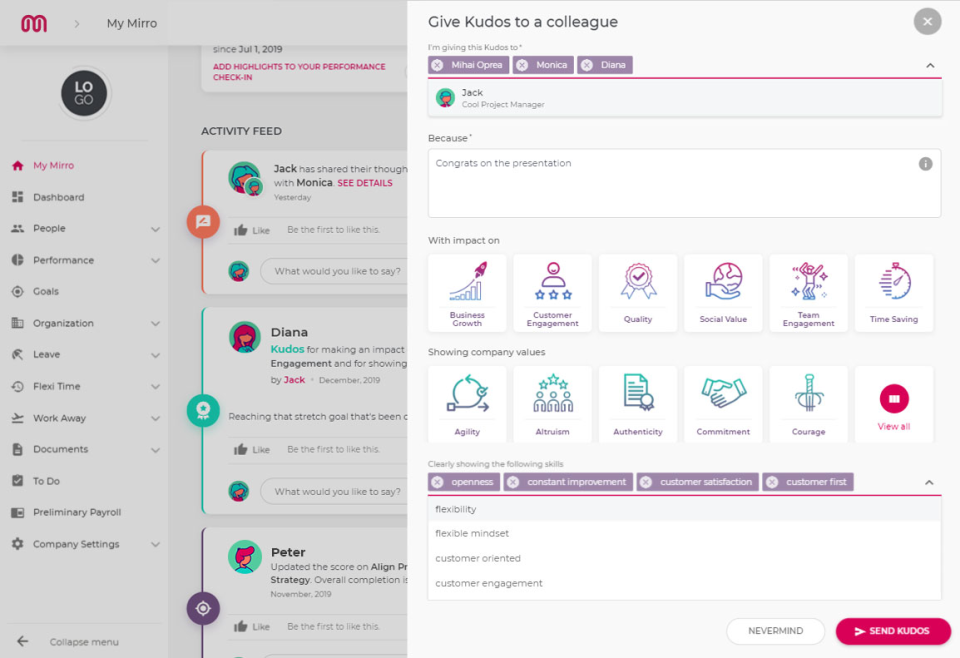Remove the customer satisfaction skill tag
This screenshot has width=960, height=658.
click(646, 482)
